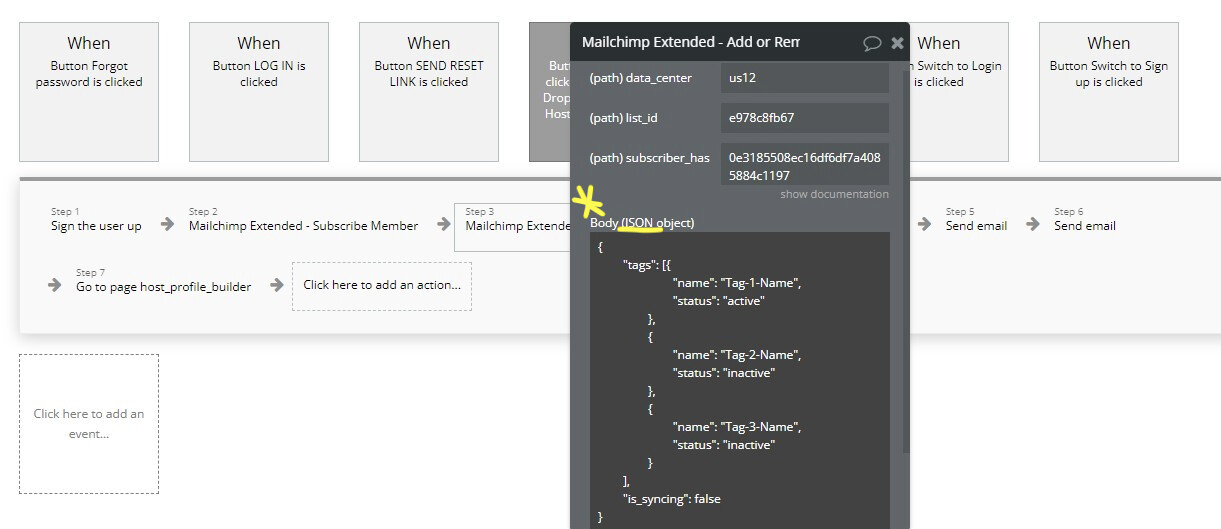The image size is (1221, 529).
Task: Select the Button Forgot password is clicked event
Action: click(89, 92)
